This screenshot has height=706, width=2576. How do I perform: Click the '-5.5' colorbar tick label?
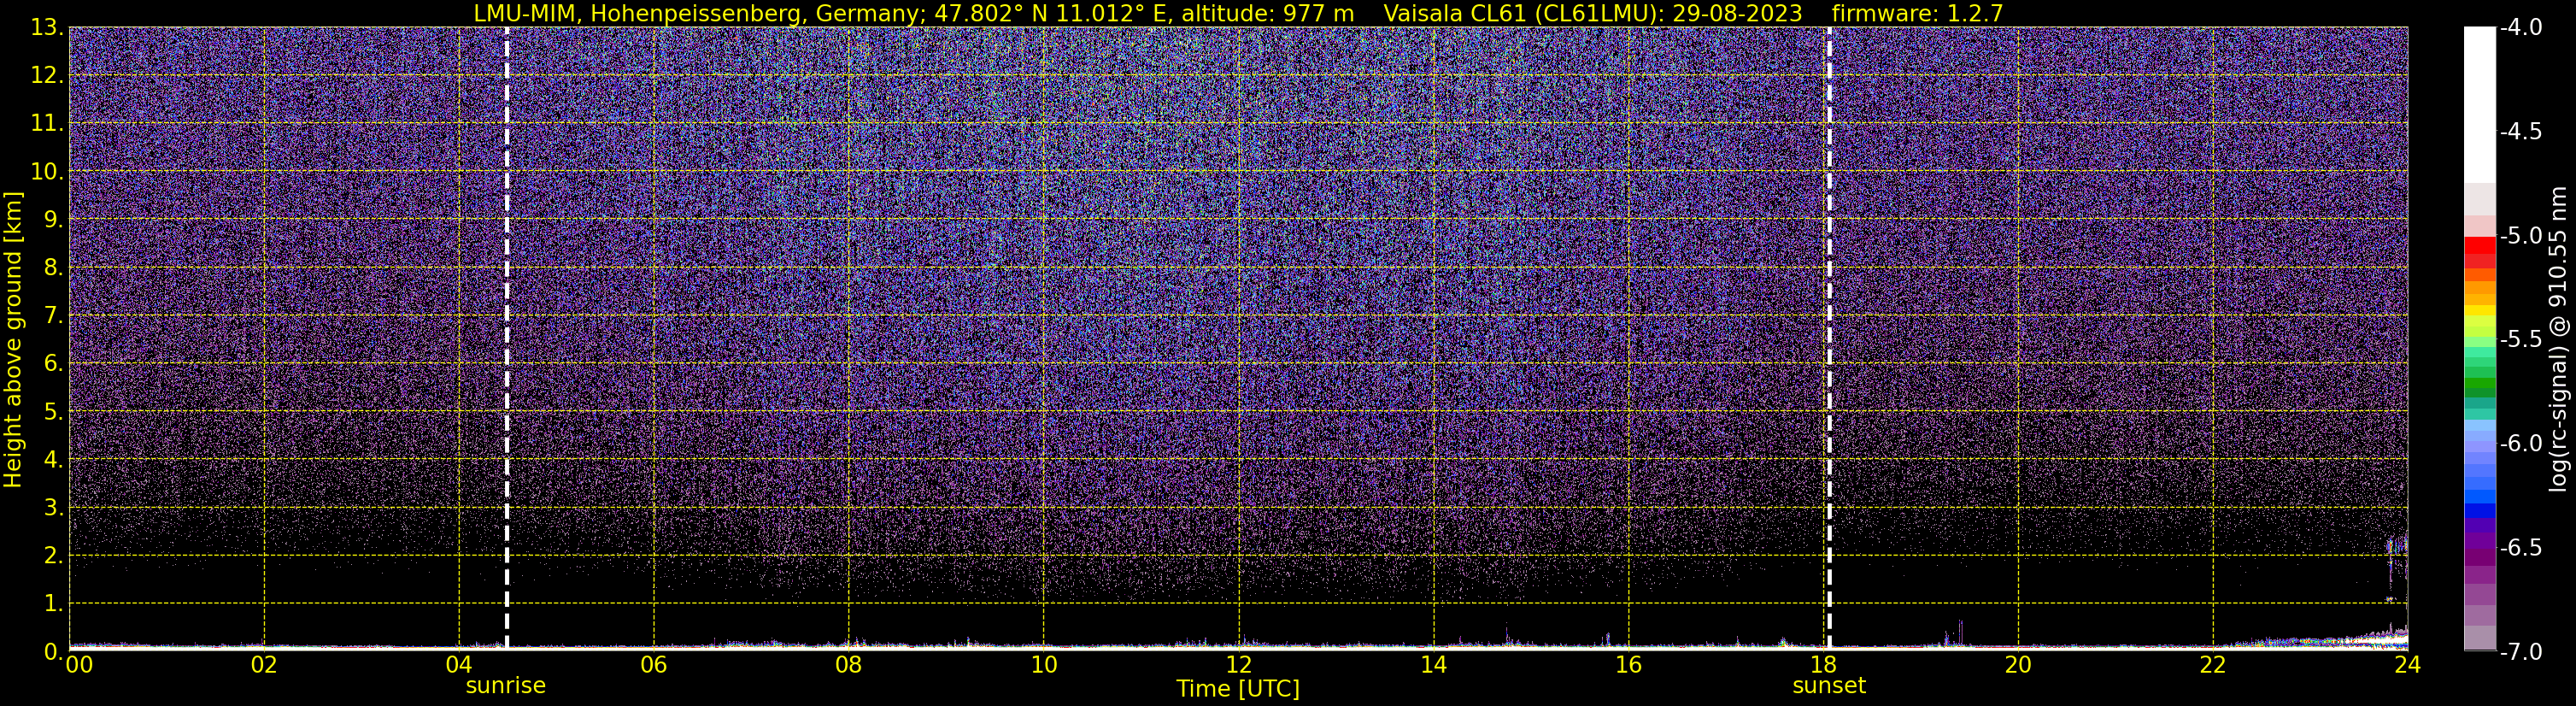click(2520, 340)
